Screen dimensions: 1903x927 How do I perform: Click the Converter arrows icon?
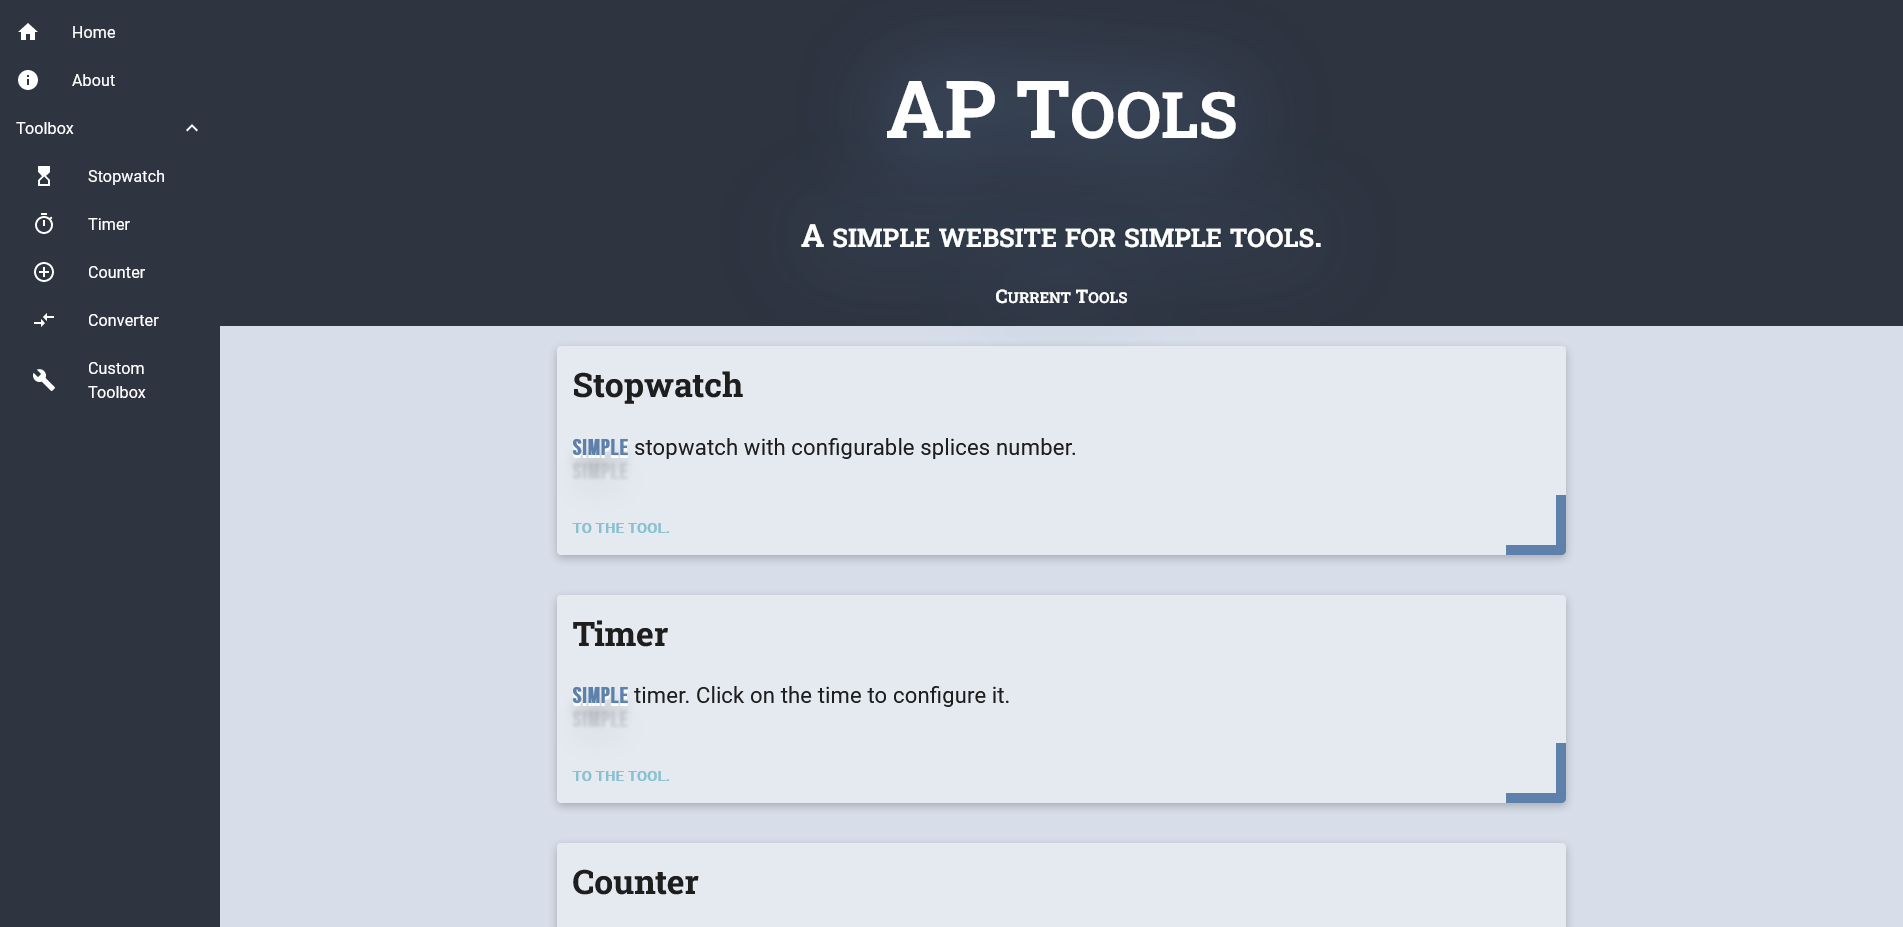[44, 320]
